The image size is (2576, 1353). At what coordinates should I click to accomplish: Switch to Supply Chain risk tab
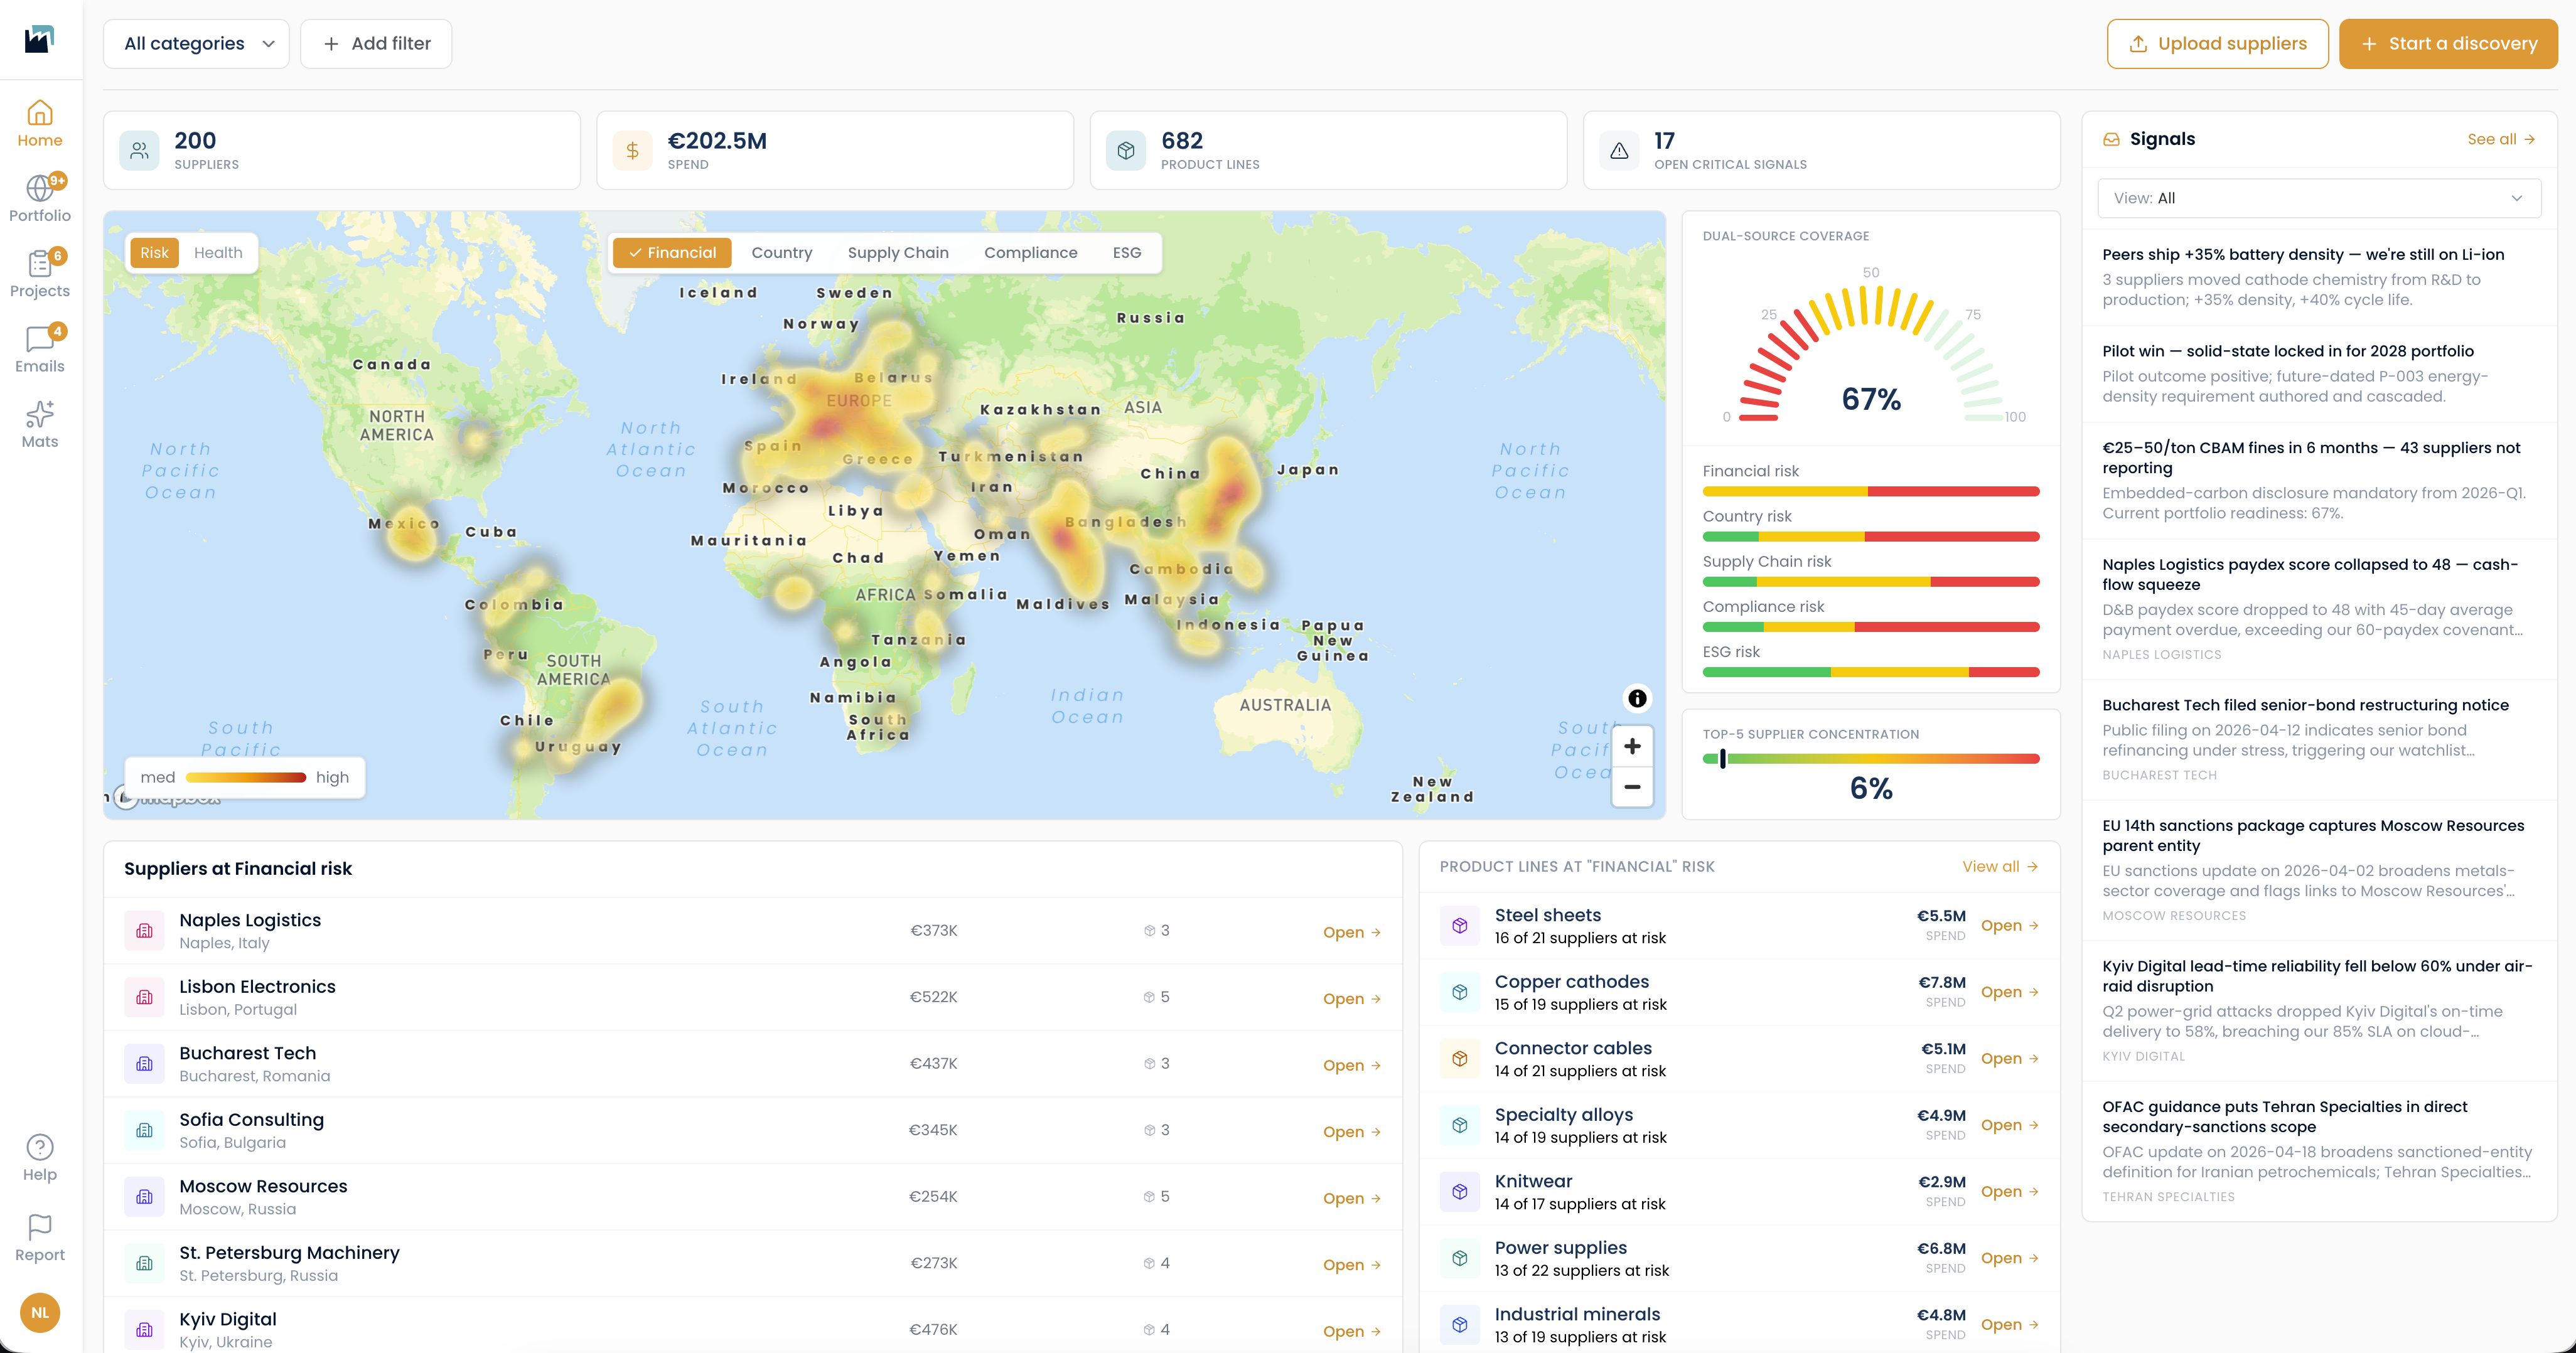(898, 253)
